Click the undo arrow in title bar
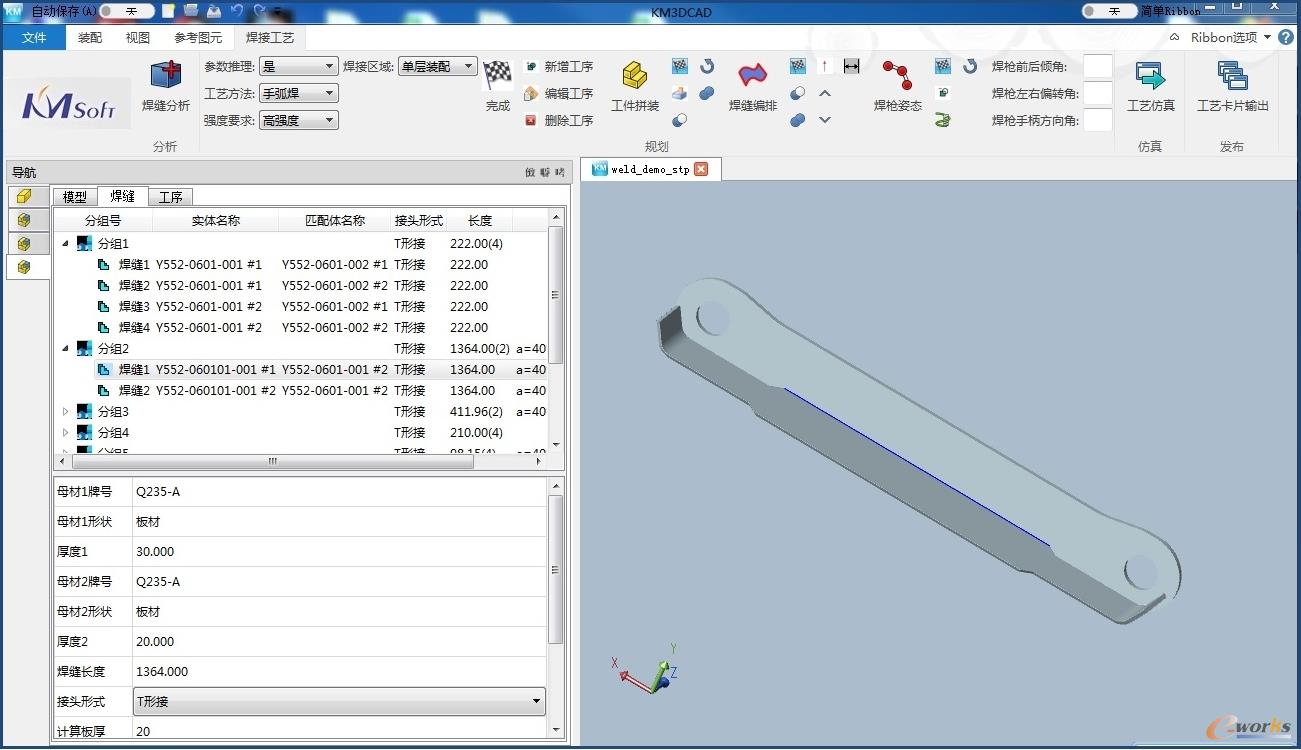1301x750 pixels. tap(237, 10)
